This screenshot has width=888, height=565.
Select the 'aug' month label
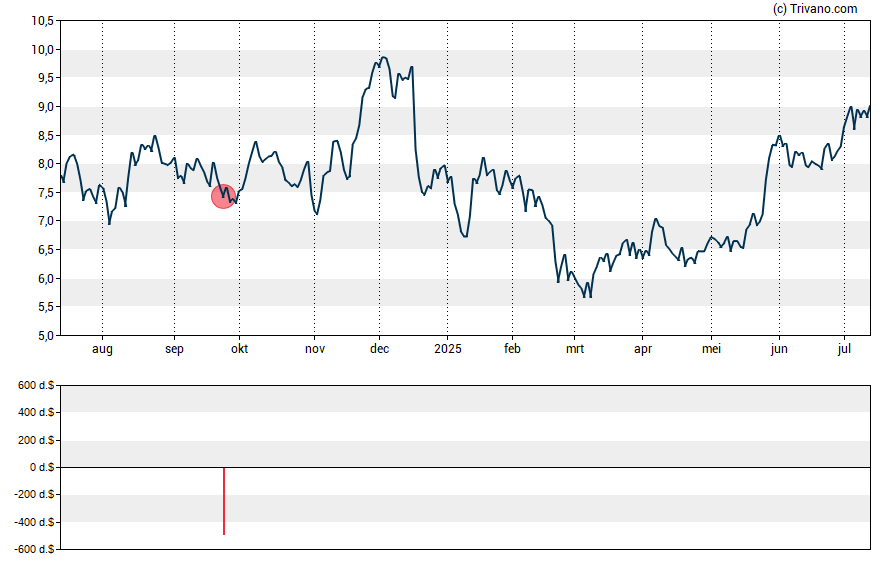pyautogui.click(x=103, y=349)
